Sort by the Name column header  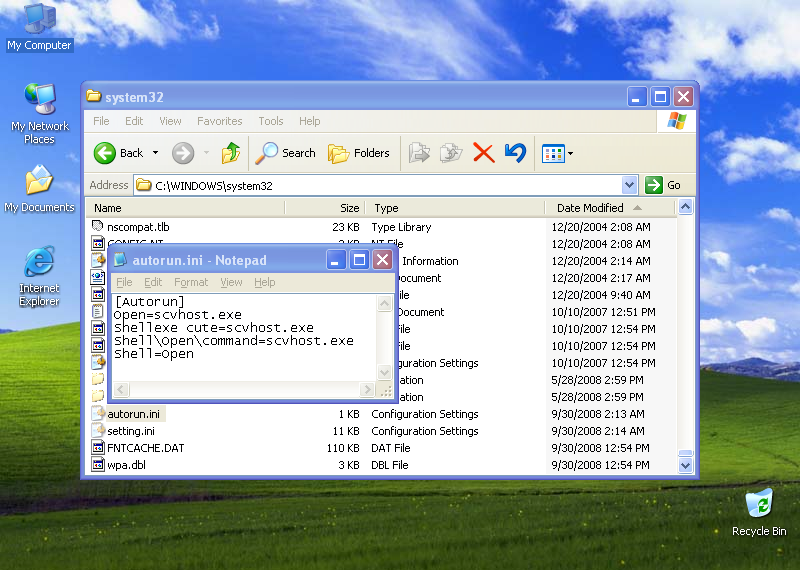coord(185,208)
